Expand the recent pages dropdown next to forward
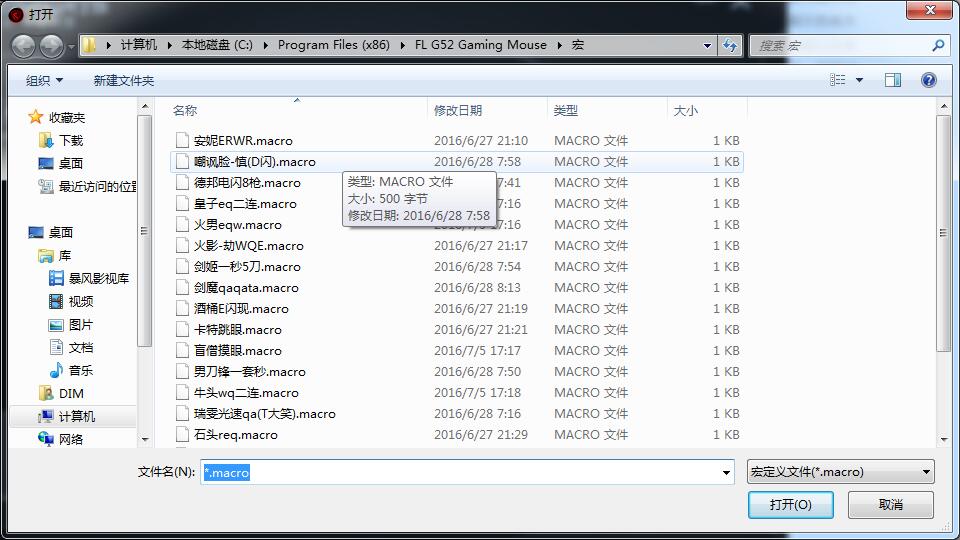 (71, 46)
